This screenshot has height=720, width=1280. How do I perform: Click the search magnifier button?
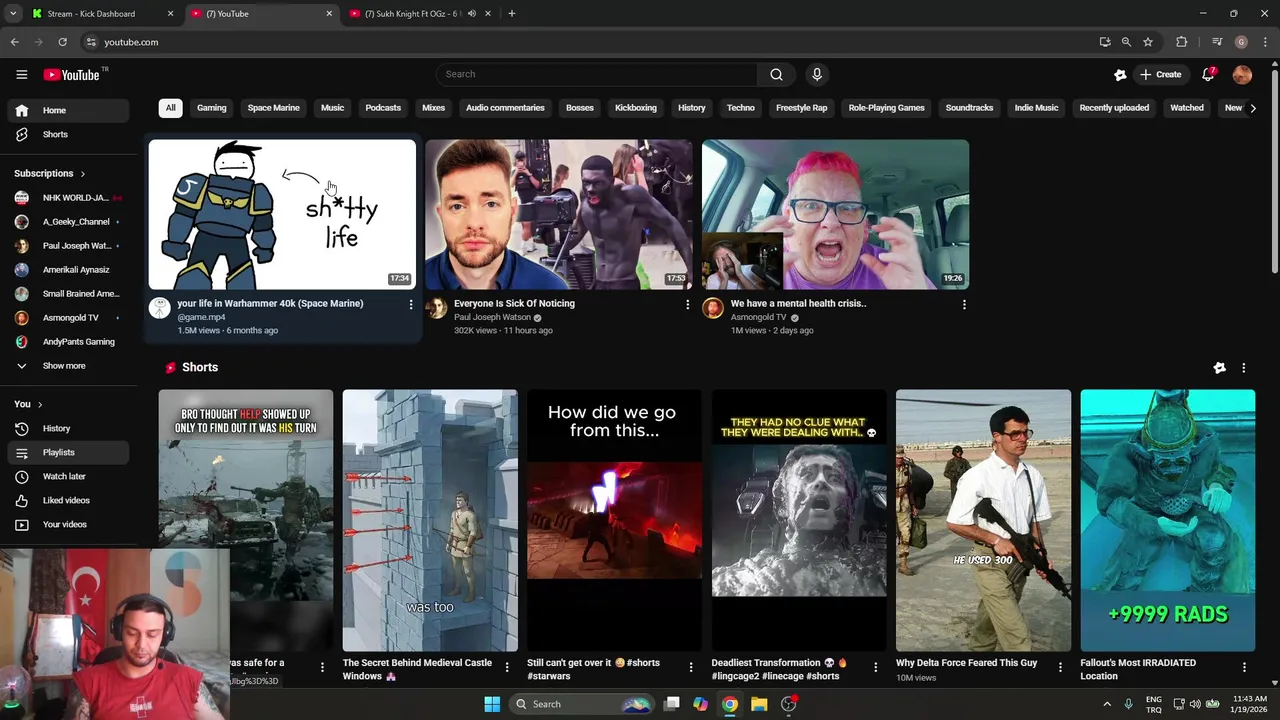(x=776, y=74)
